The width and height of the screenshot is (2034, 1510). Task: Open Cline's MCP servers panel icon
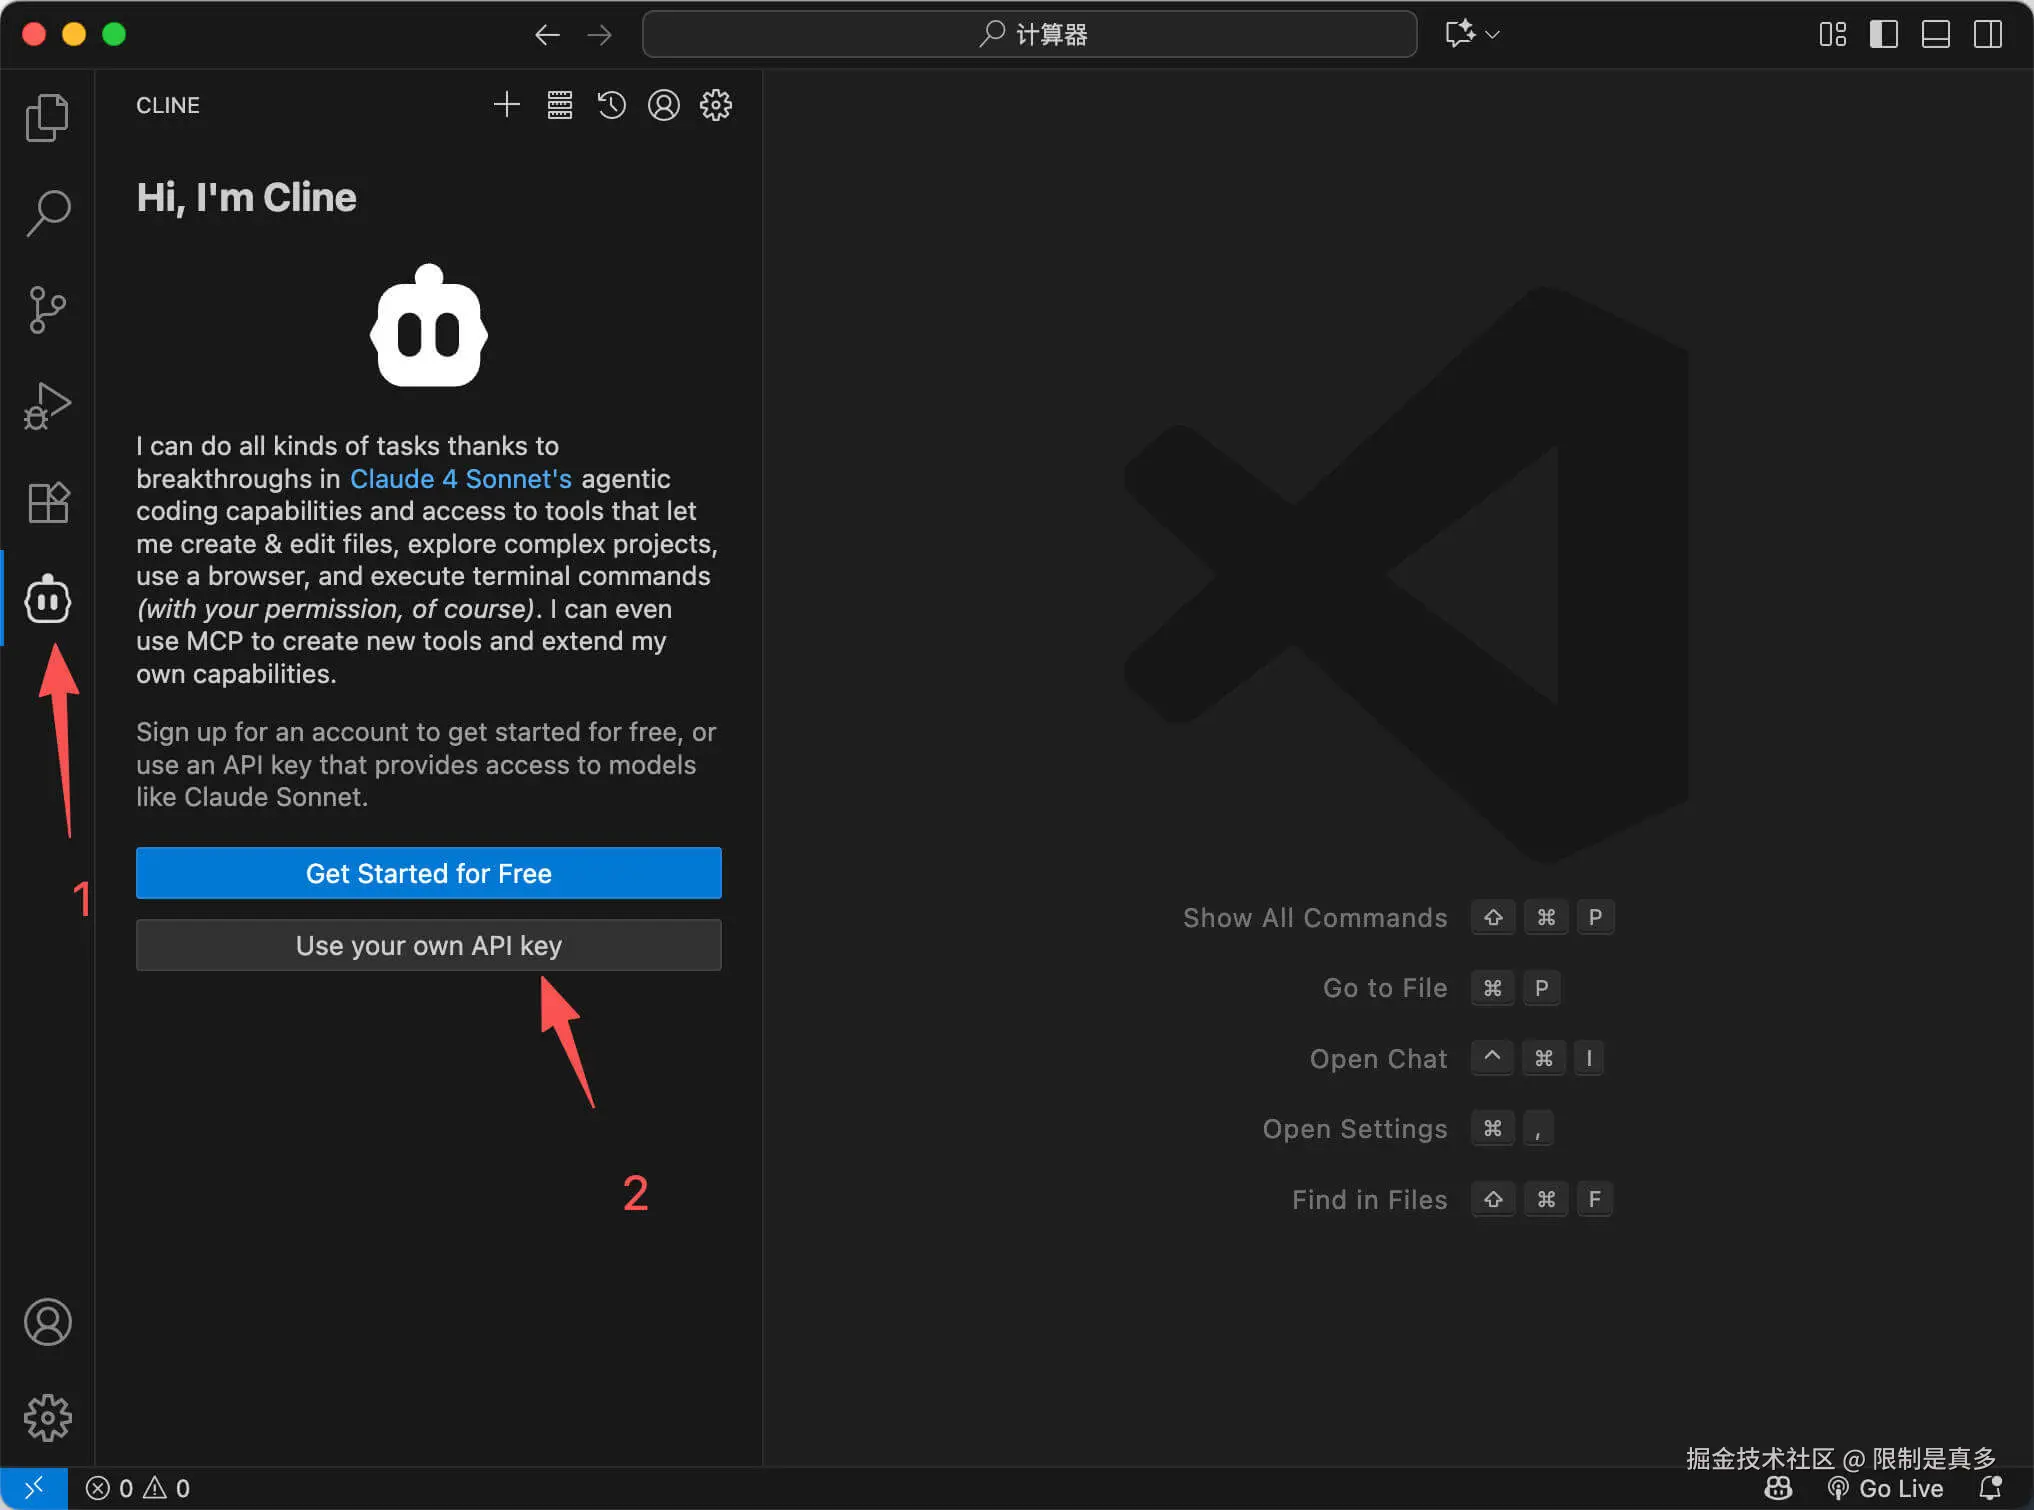(559, 104)
